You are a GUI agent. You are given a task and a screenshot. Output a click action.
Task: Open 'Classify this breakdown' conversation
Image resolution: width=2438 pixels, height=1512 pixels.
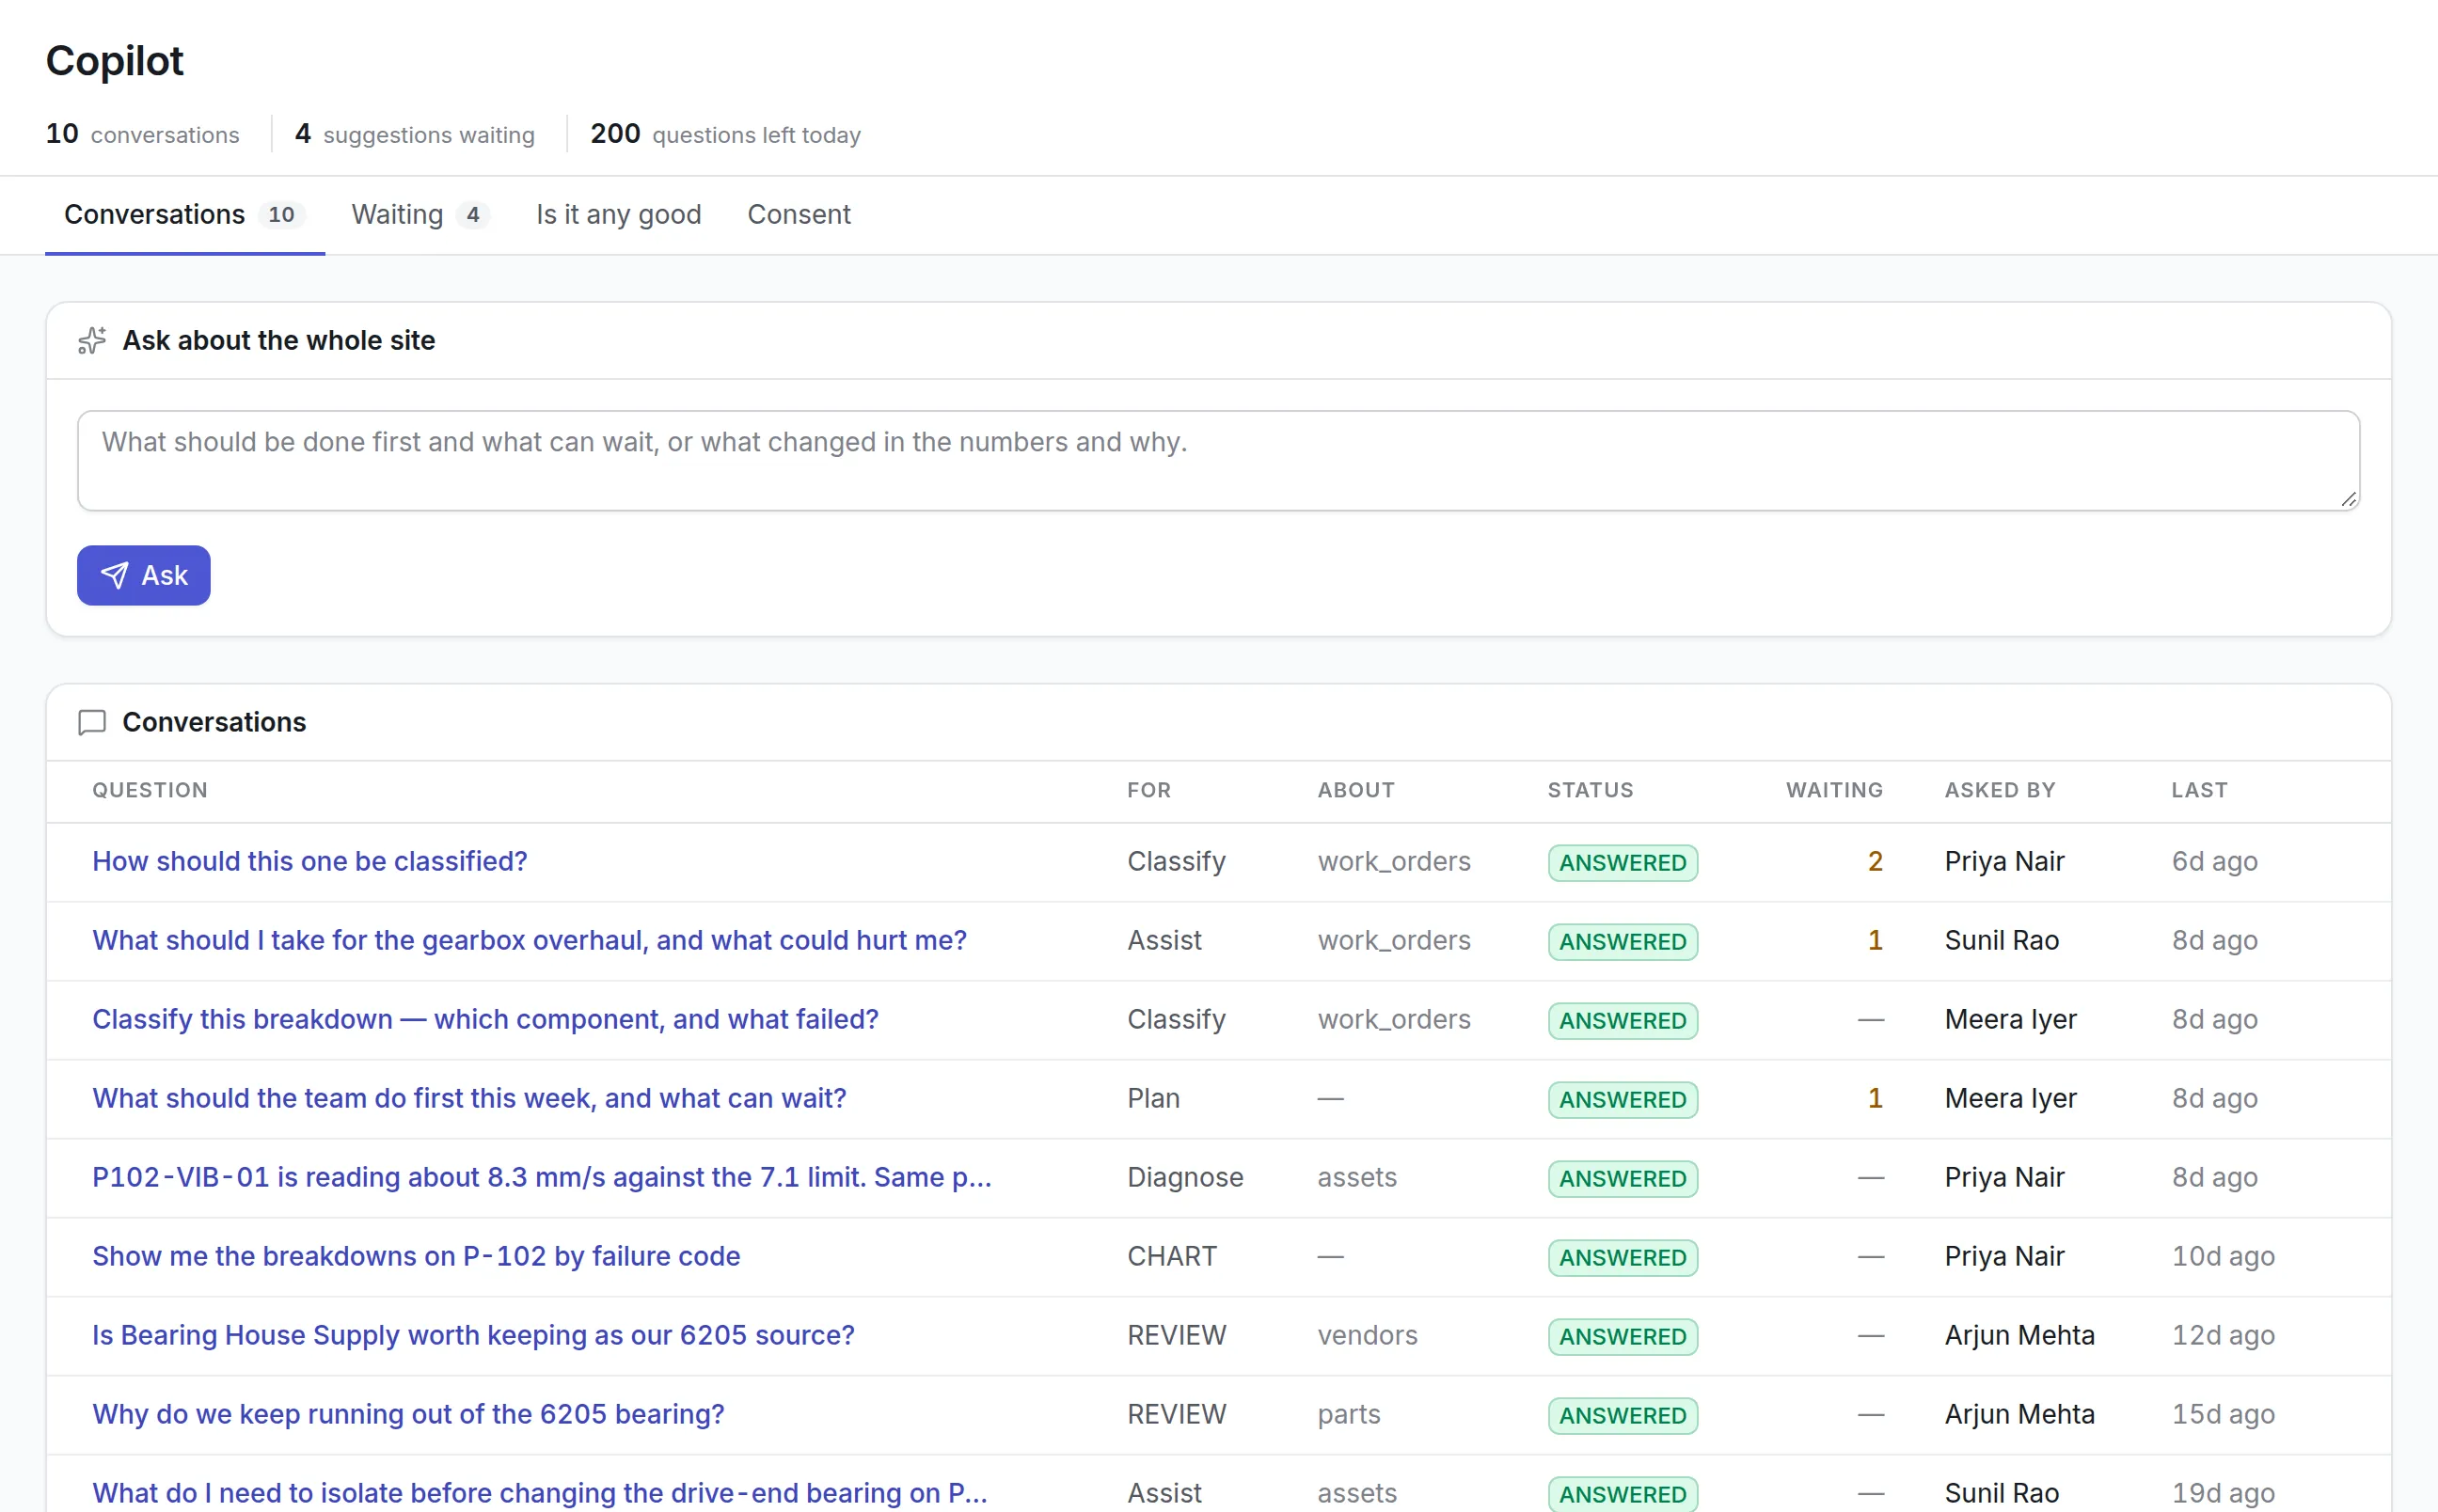(486, 1019)
